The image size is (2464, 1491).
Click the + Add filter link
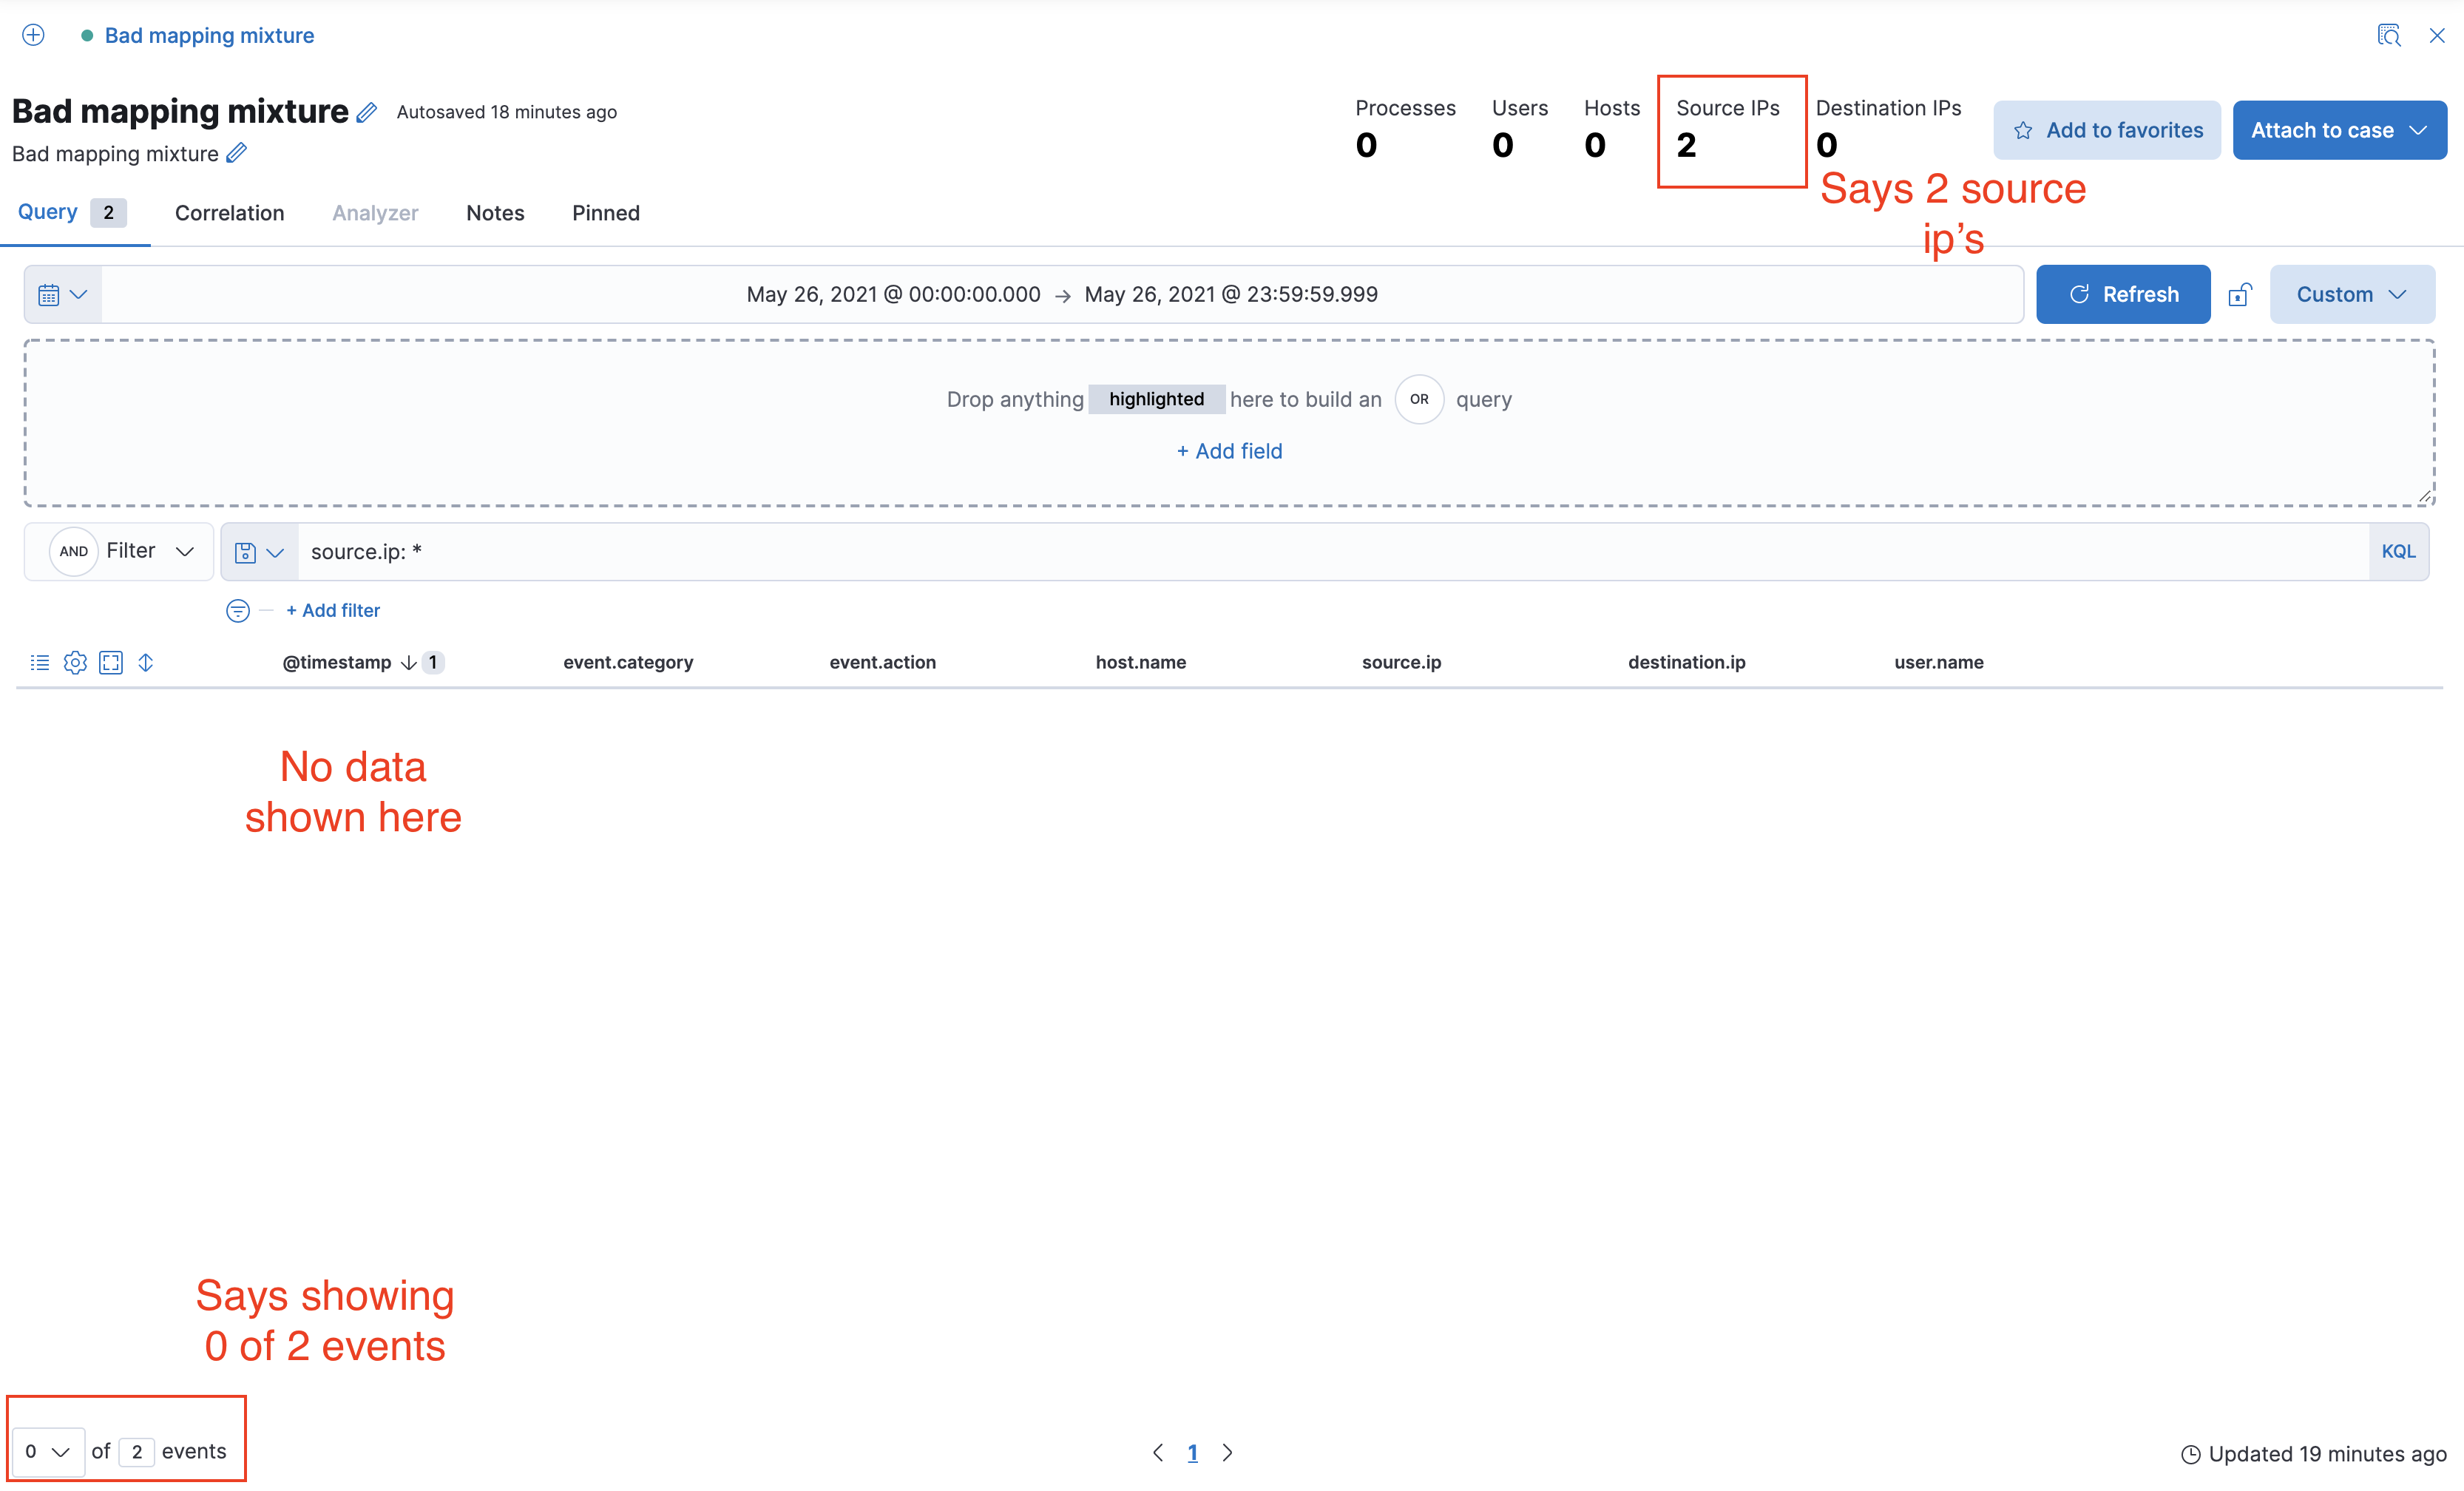pyautogui.click(x=333, y=610)
